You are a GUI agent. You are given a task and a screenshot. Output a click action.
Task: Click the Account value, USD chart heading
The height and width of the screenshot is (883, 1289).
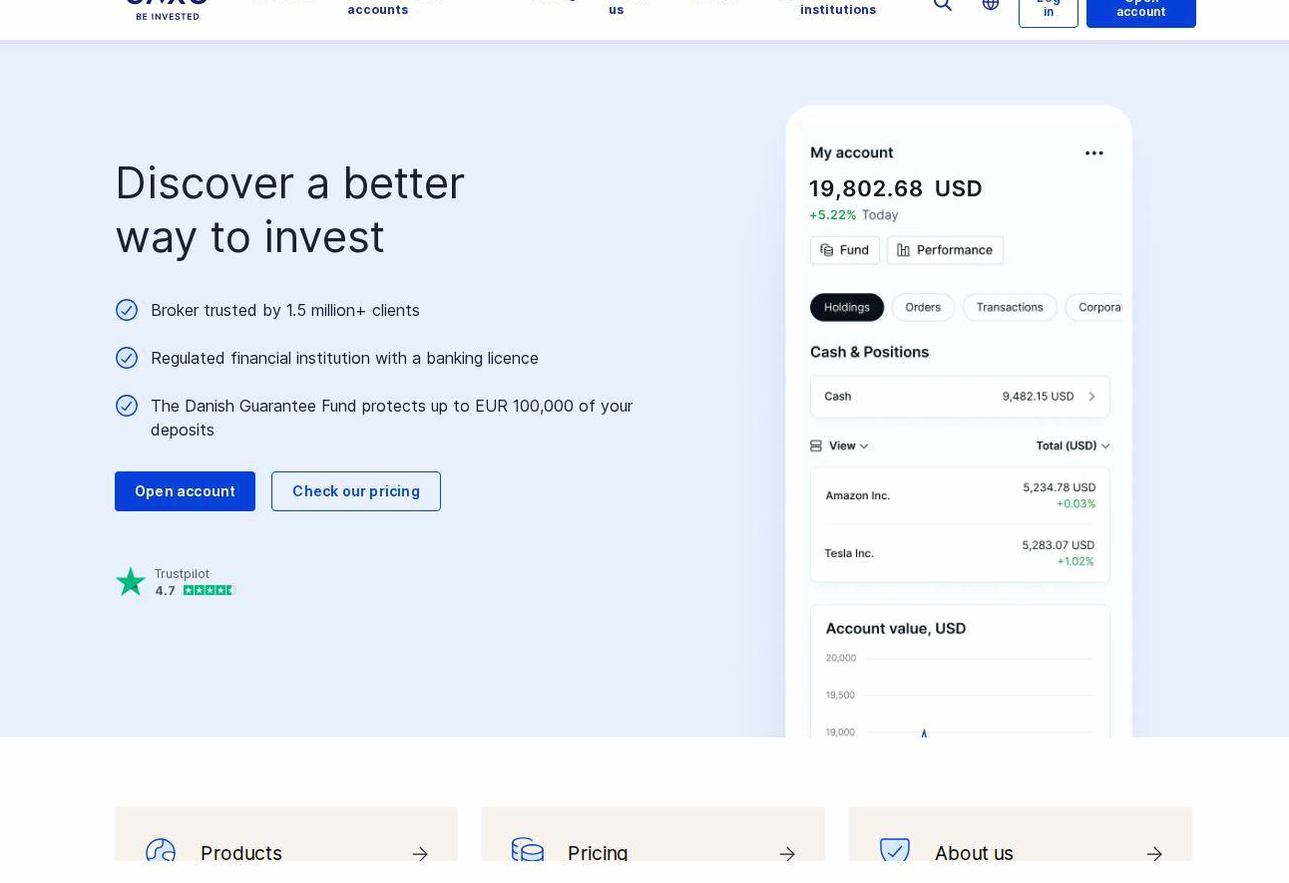896,629
